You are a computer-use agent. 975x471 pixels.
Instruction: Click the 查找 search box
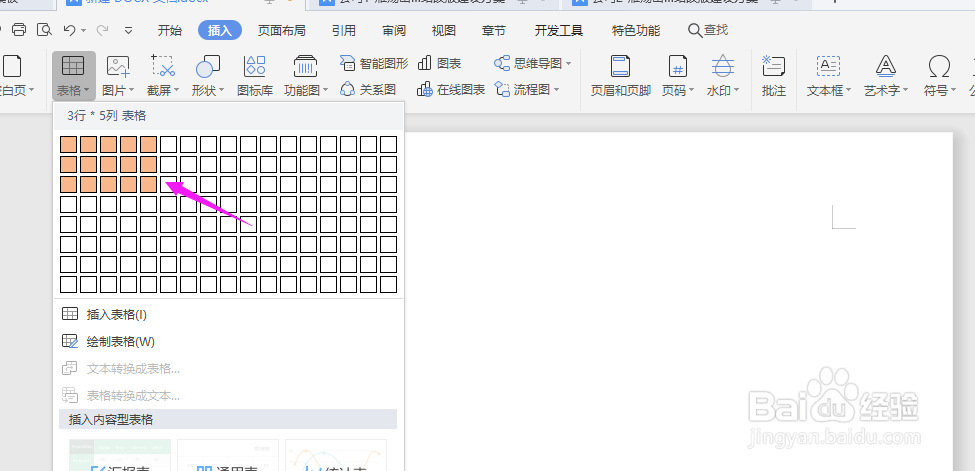pyautogui.click(x=708, y=29)
